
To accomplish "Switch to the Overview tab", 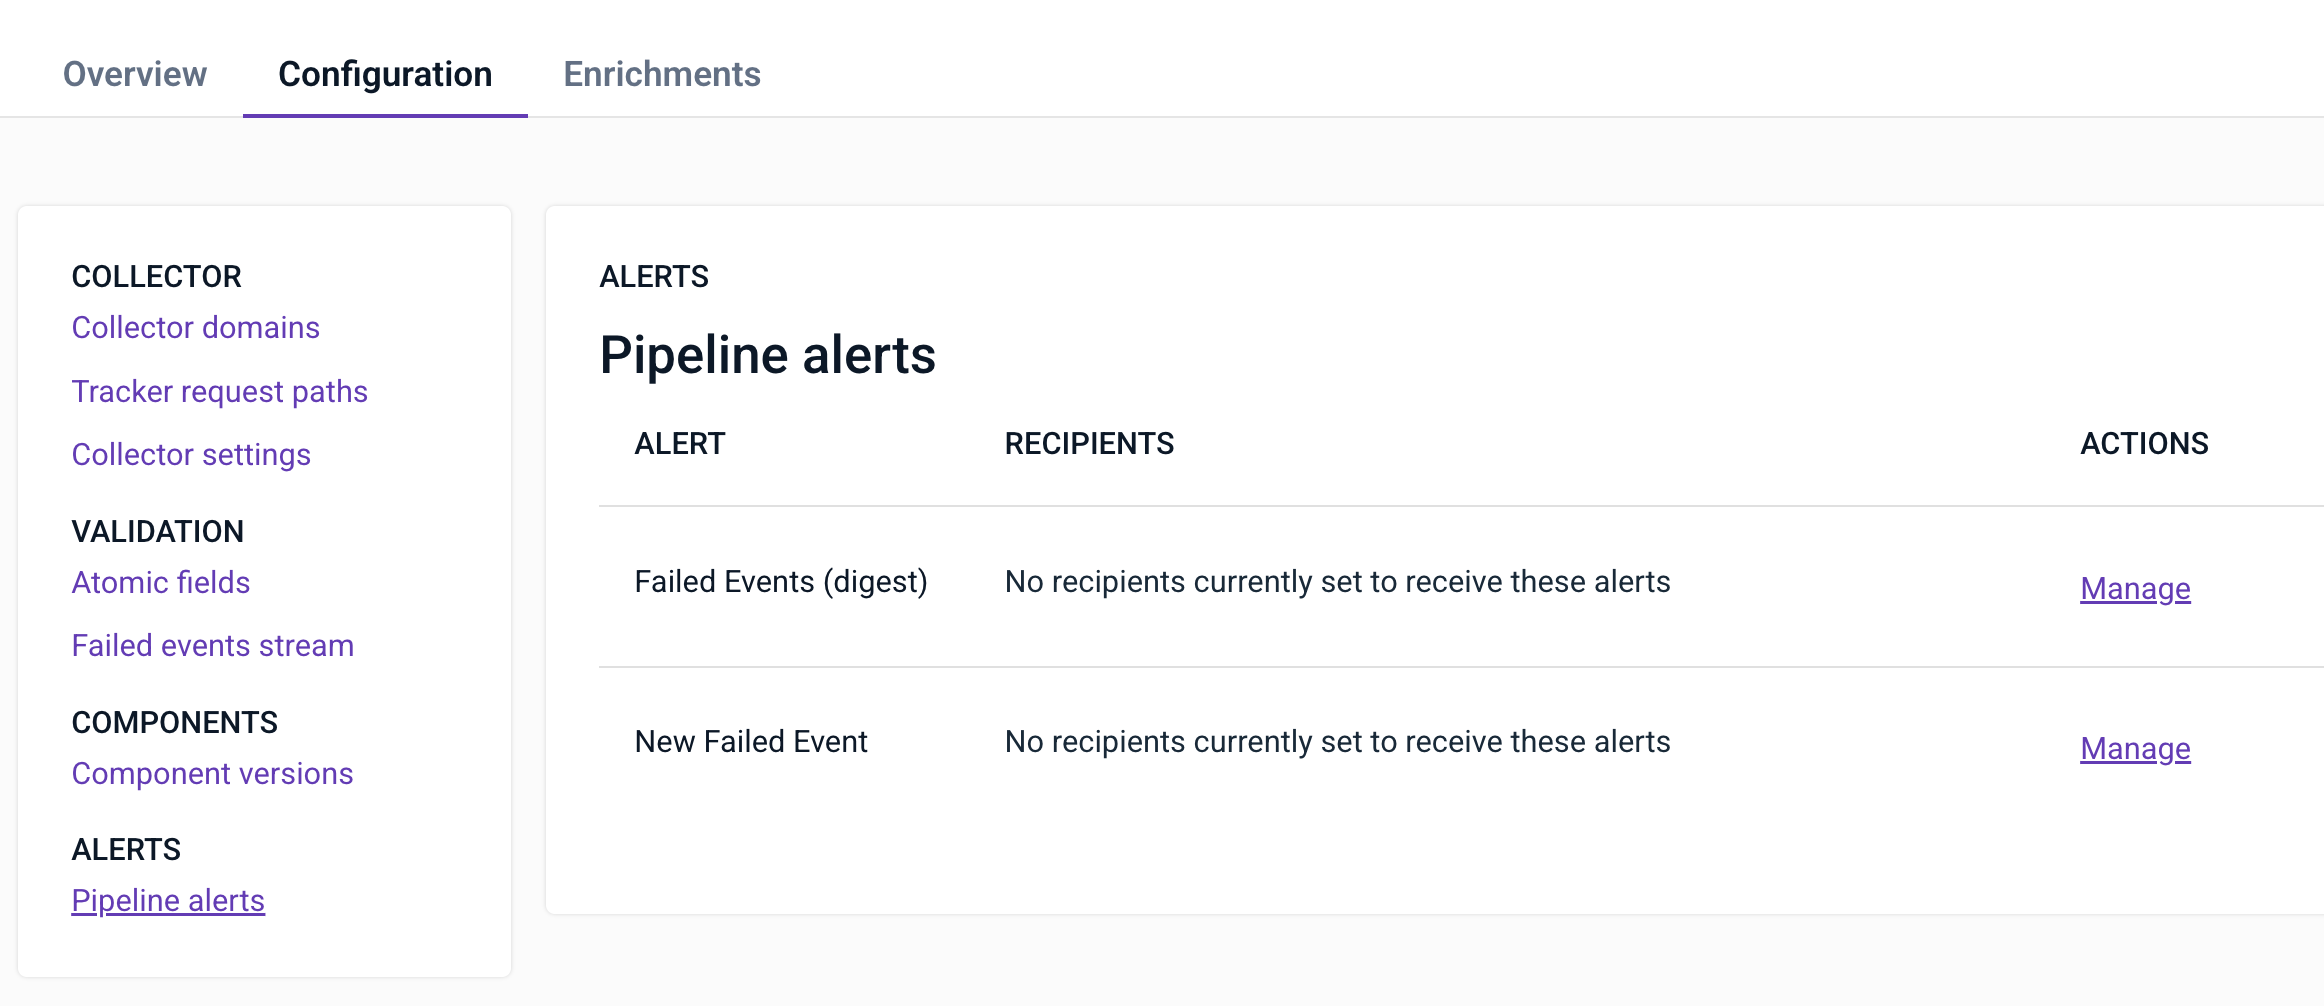I will click(x=135, y=74).
